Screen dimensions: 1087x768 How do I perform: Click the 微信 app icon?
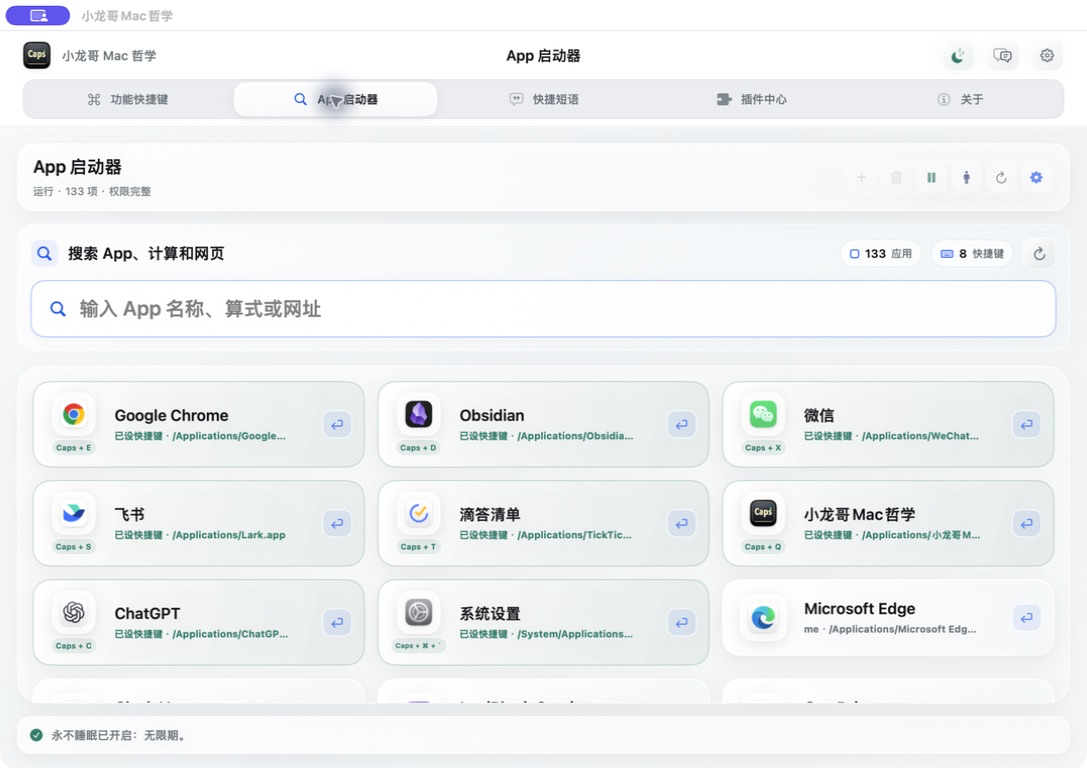point(763,414)
